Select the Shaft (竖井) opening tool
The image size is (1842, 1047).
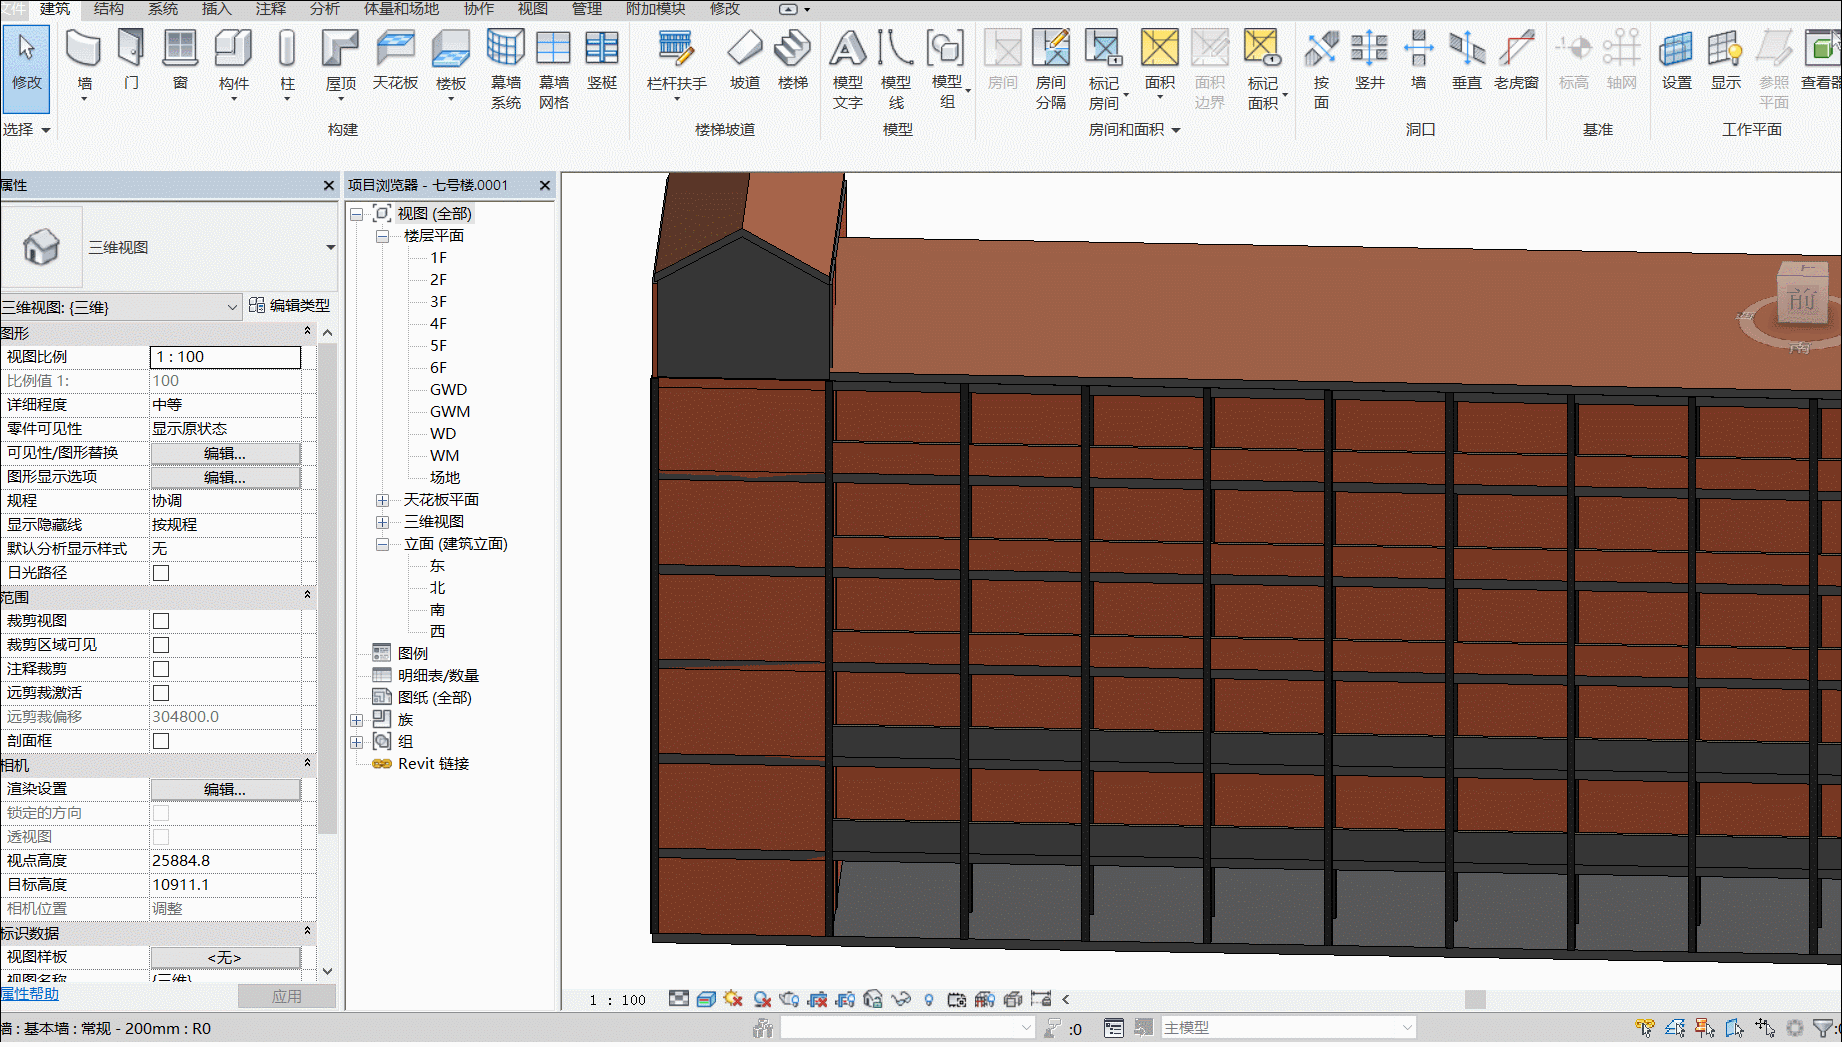(1369, 59)
